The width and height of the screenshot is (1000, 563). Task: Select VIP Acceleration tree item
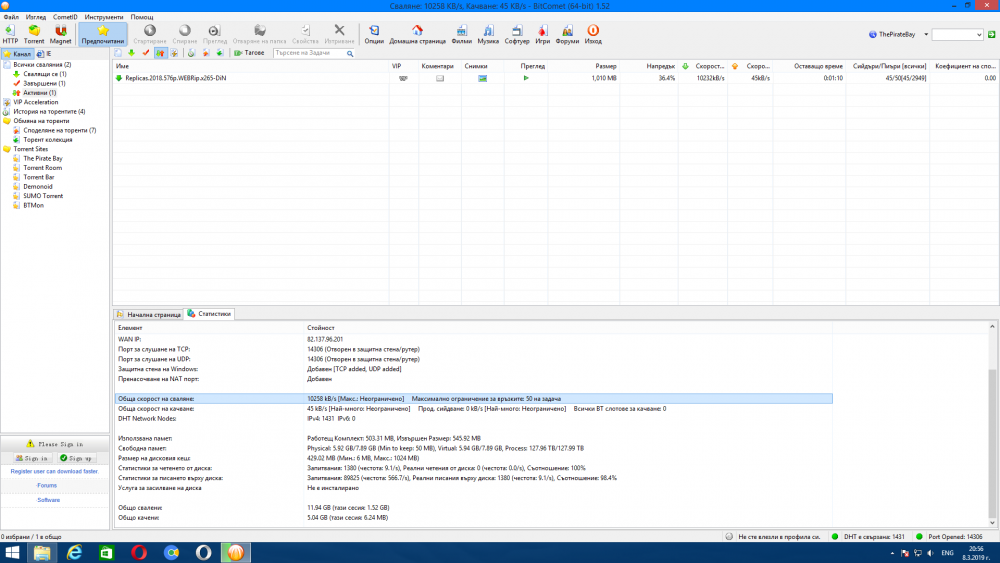(x=36, y=102)
